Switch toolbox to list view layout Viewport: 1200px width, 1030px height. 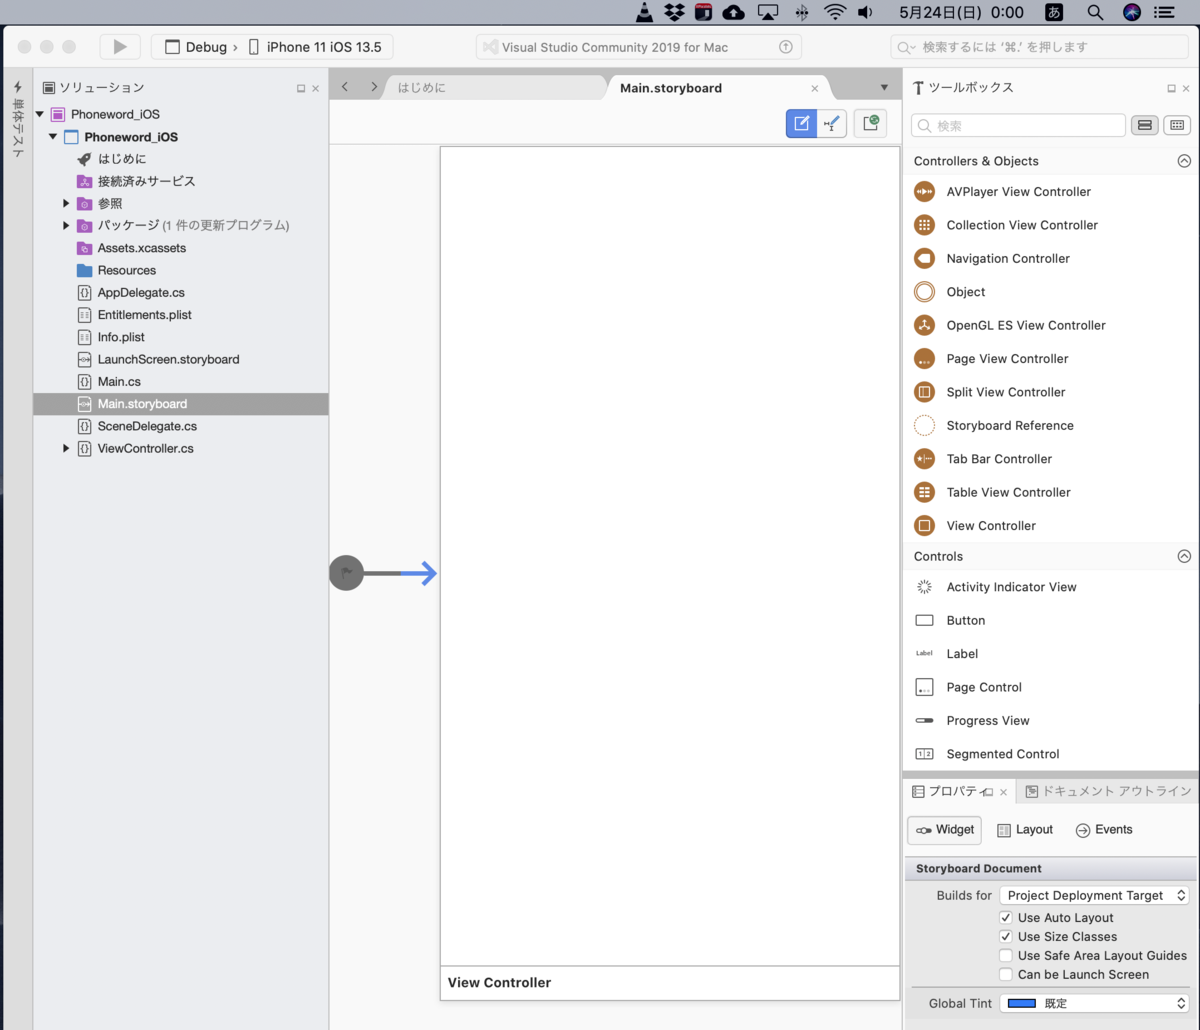pyautogui.click(x=1145, y=125)
